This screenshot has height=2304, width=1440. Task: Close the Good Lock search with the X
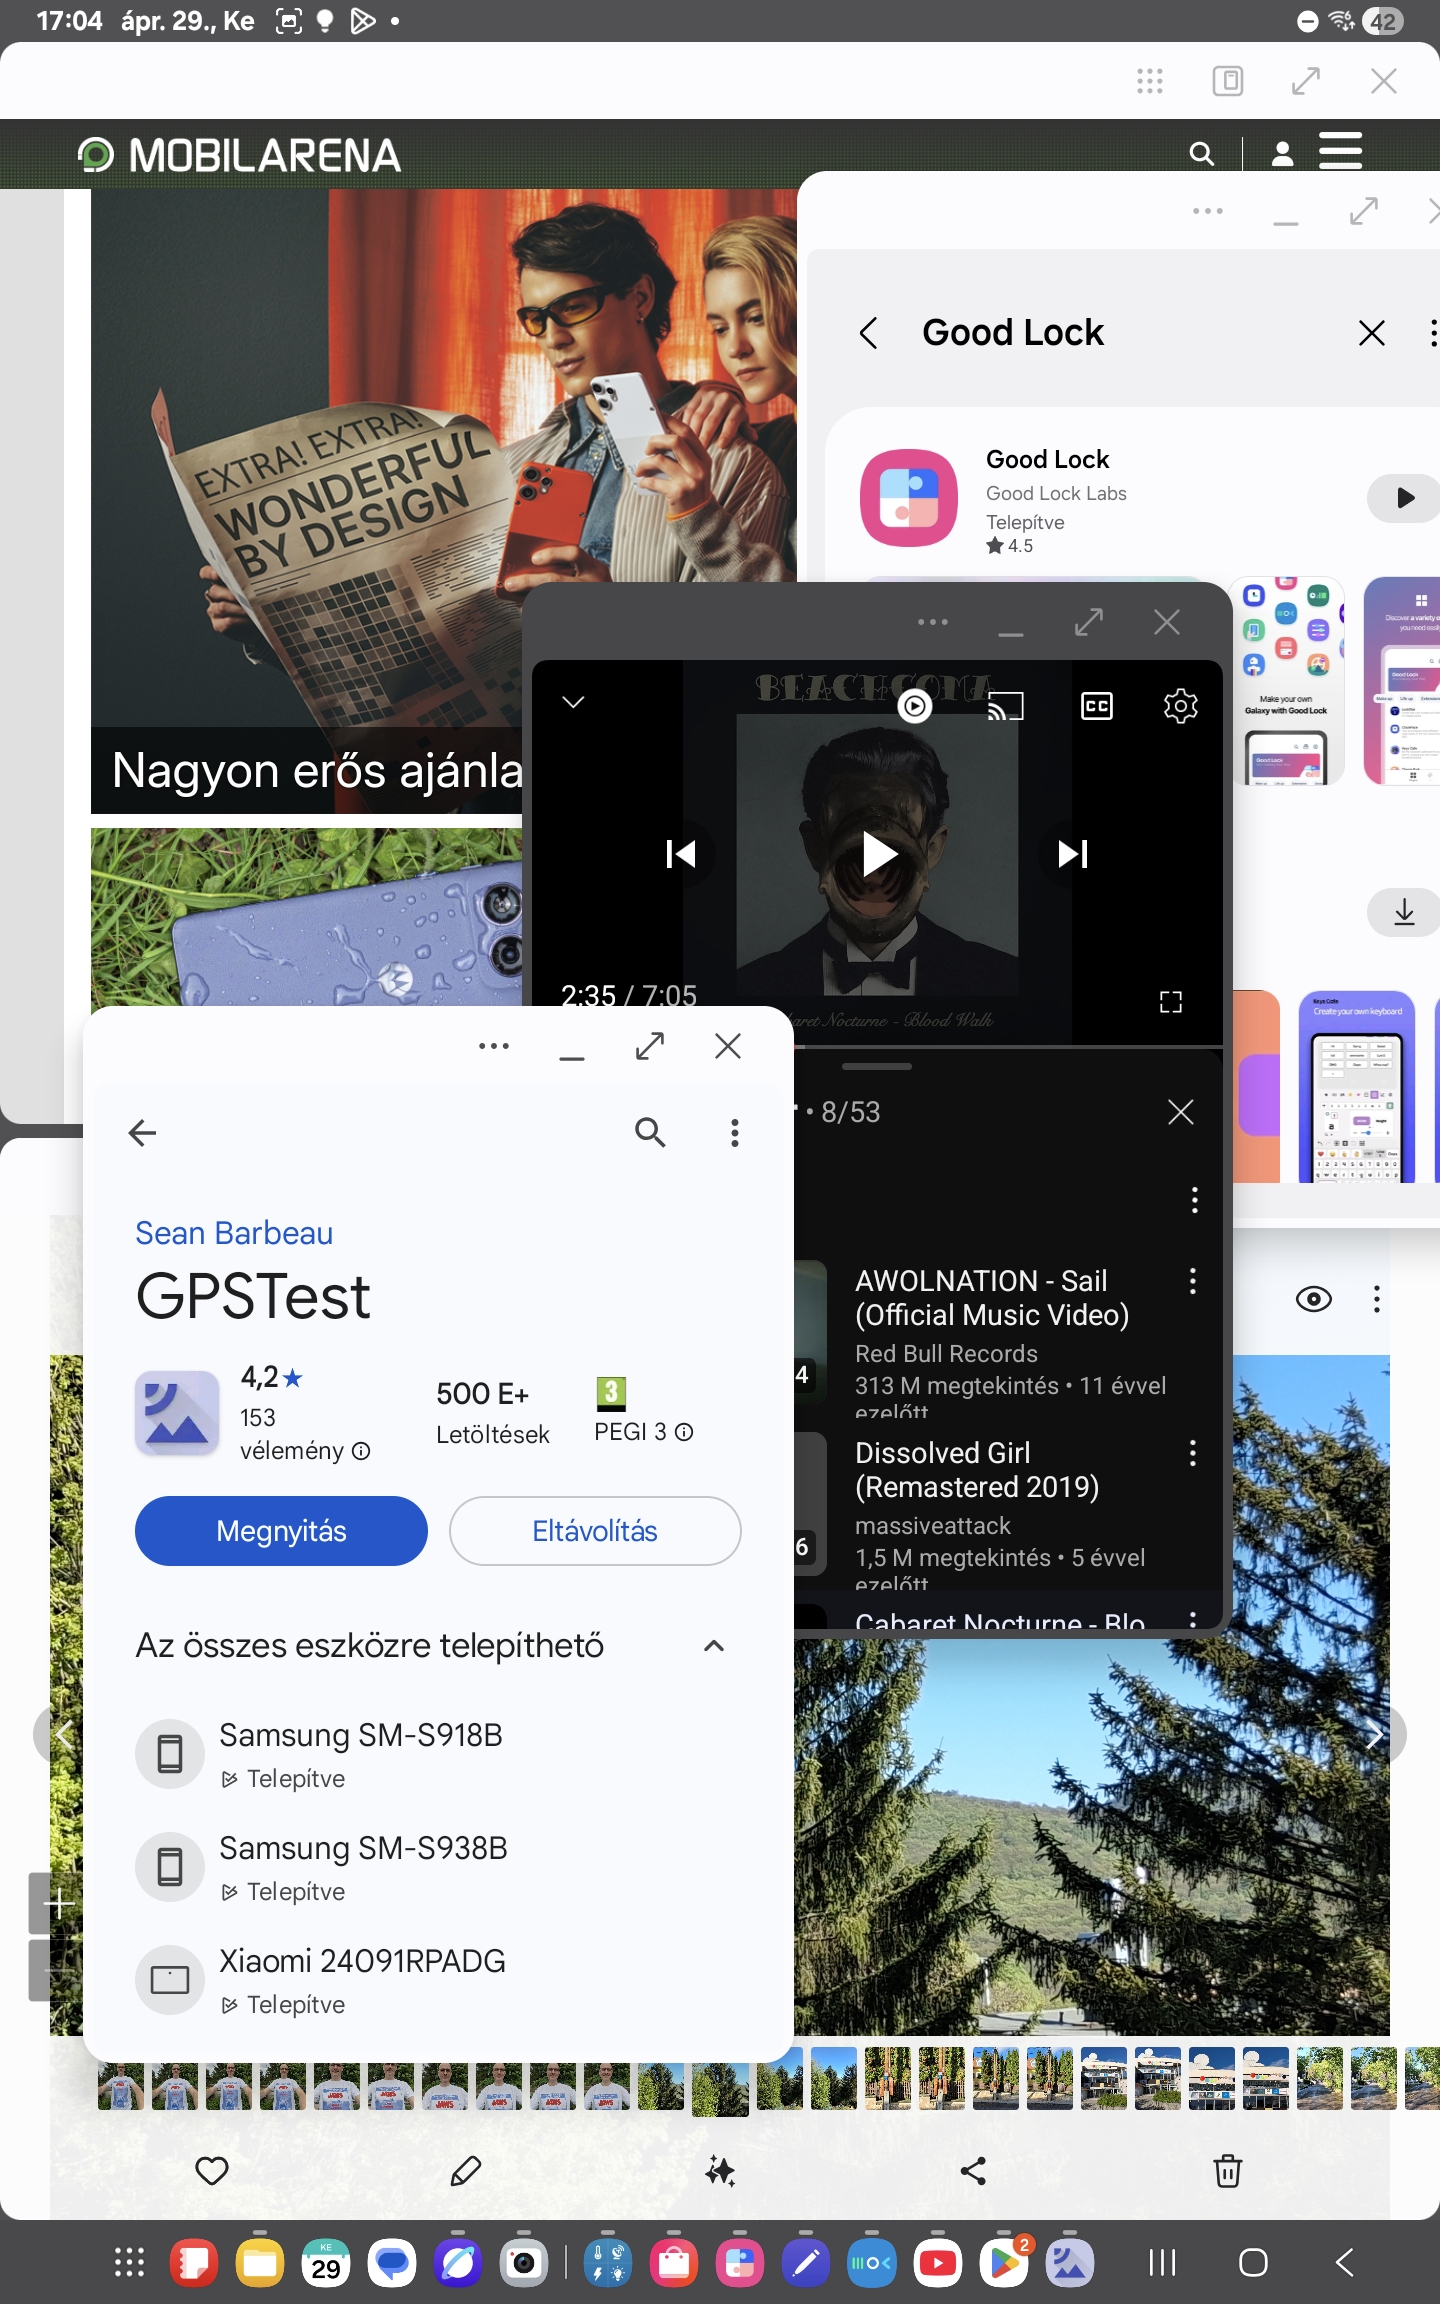[x=1372, y=333]
